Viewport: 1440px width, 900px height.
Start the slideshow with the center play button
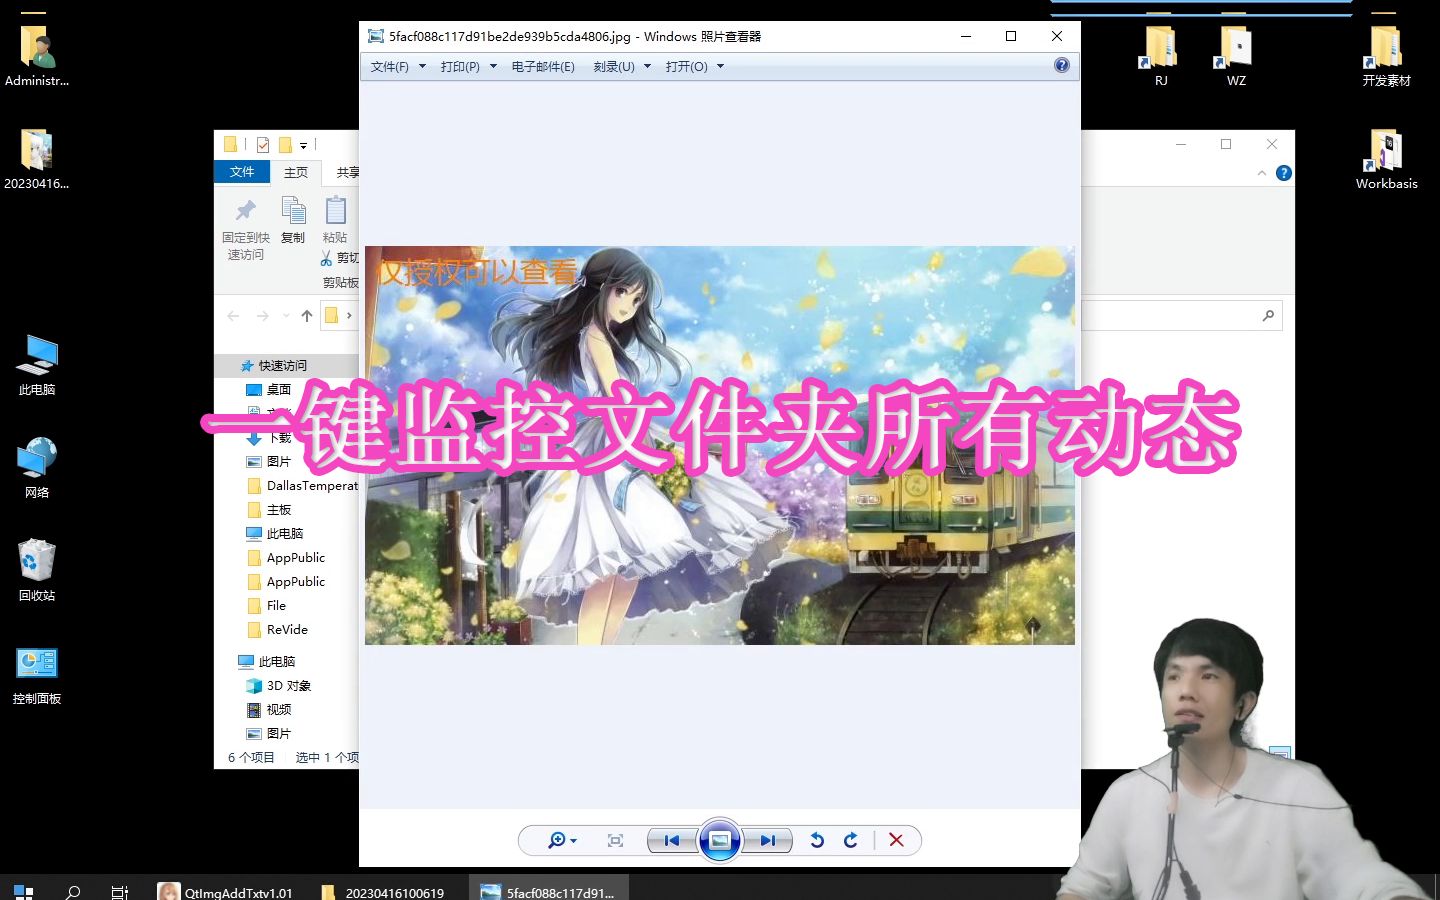point(719,840)
